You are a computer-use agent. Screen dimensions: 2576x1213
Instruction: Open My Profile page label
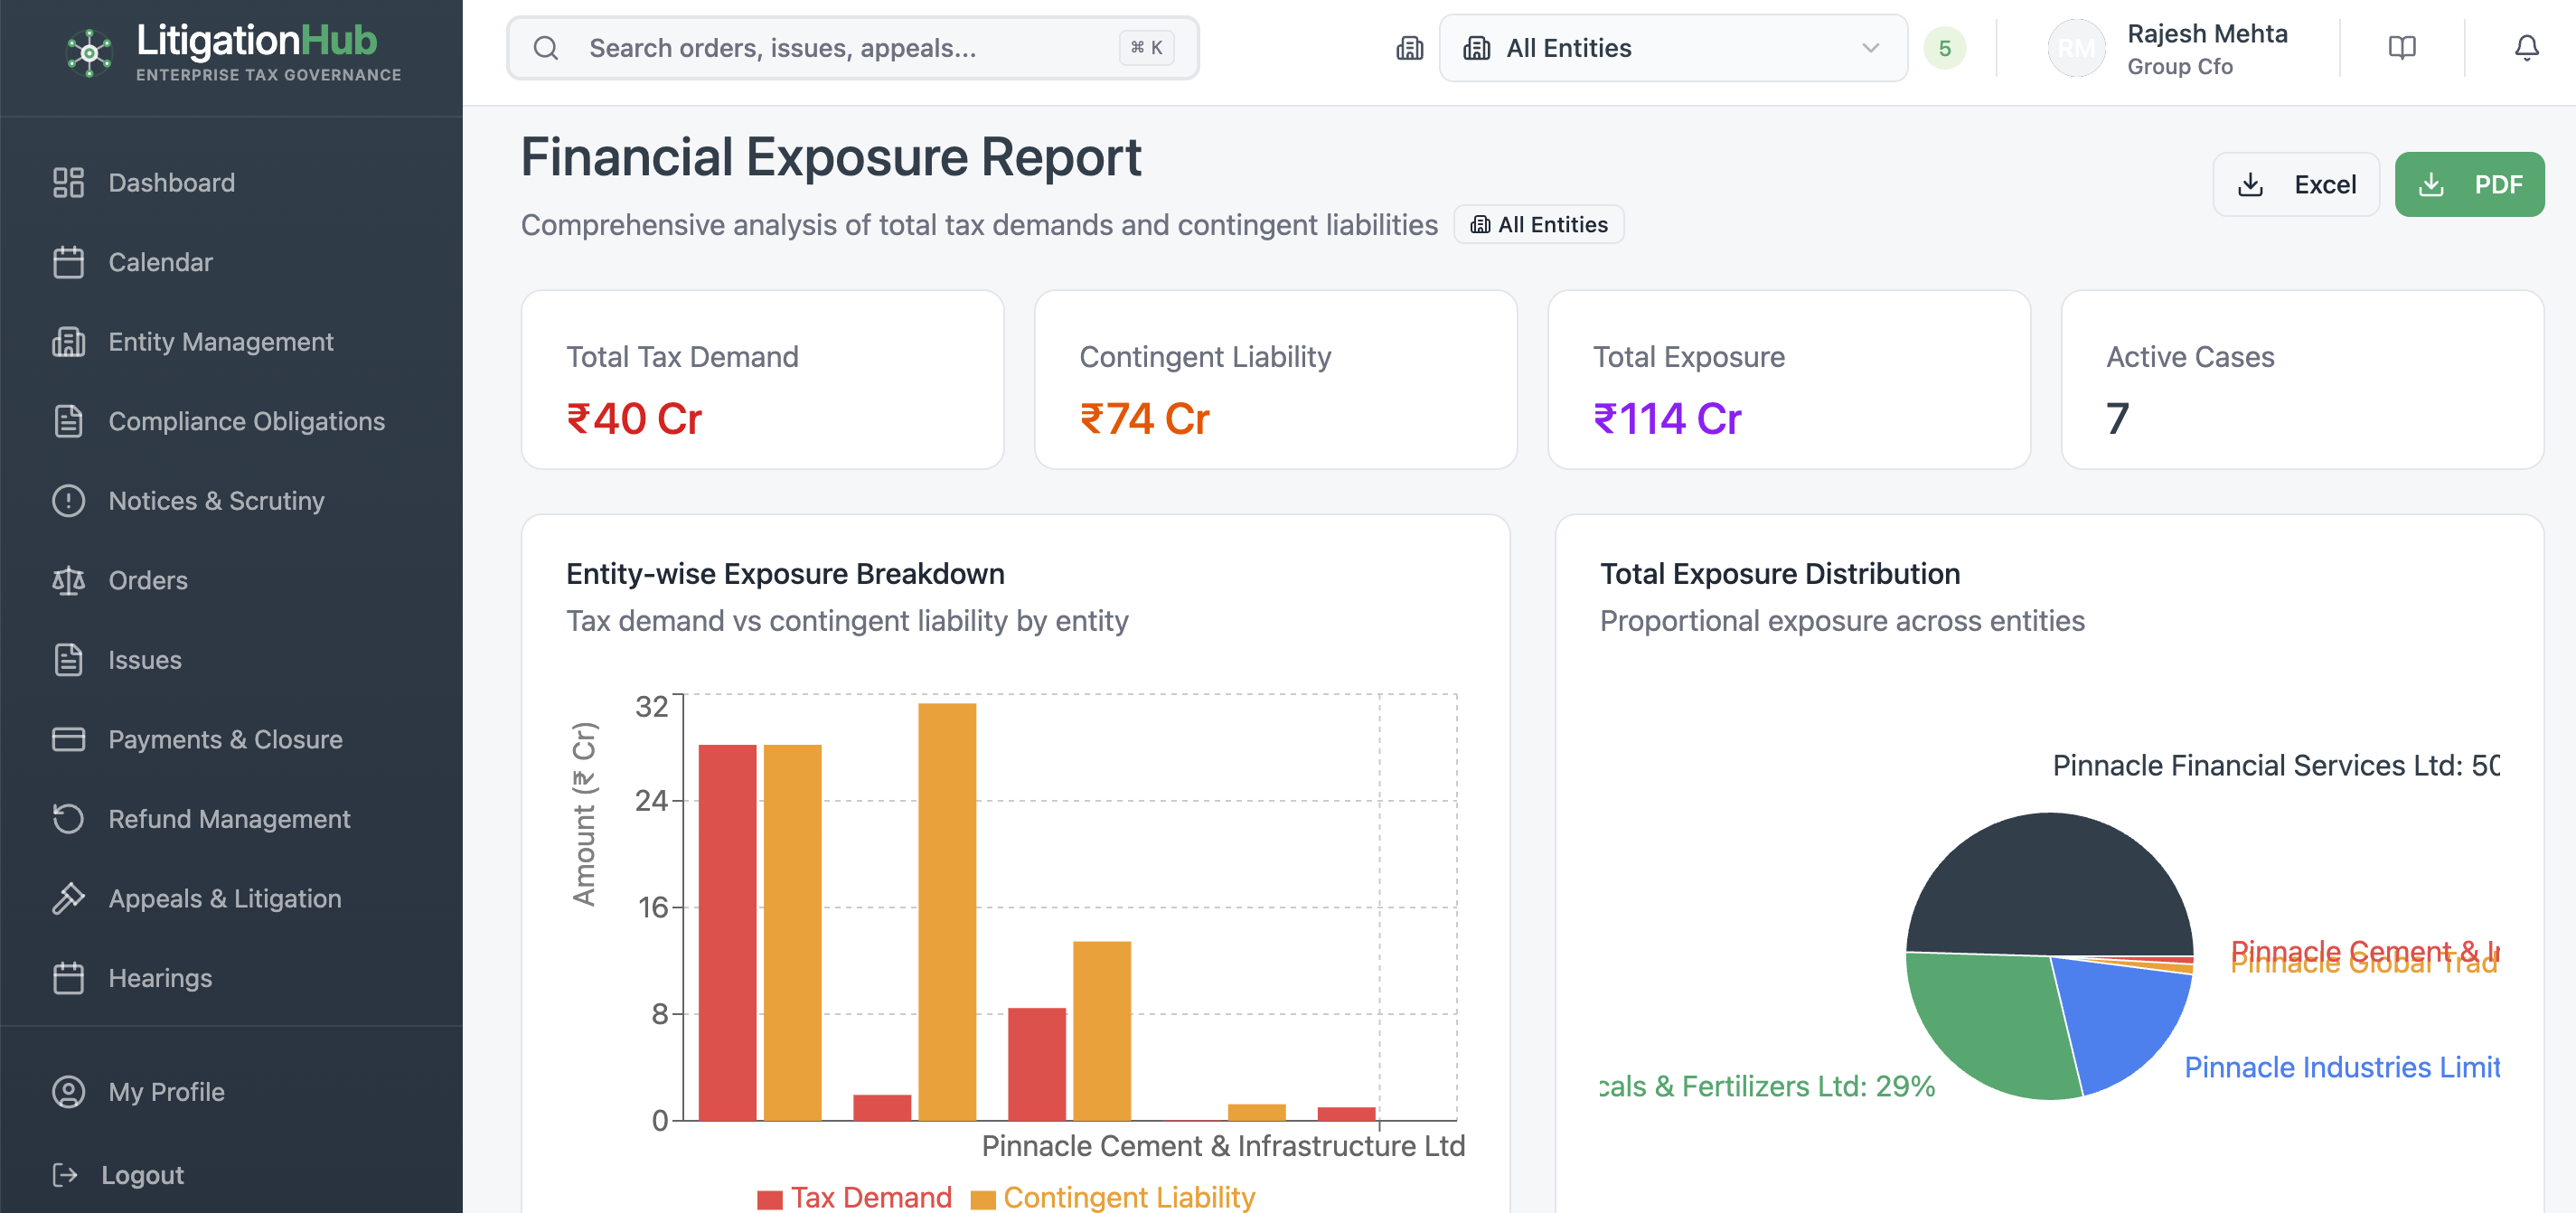(x=167, y=1092)
